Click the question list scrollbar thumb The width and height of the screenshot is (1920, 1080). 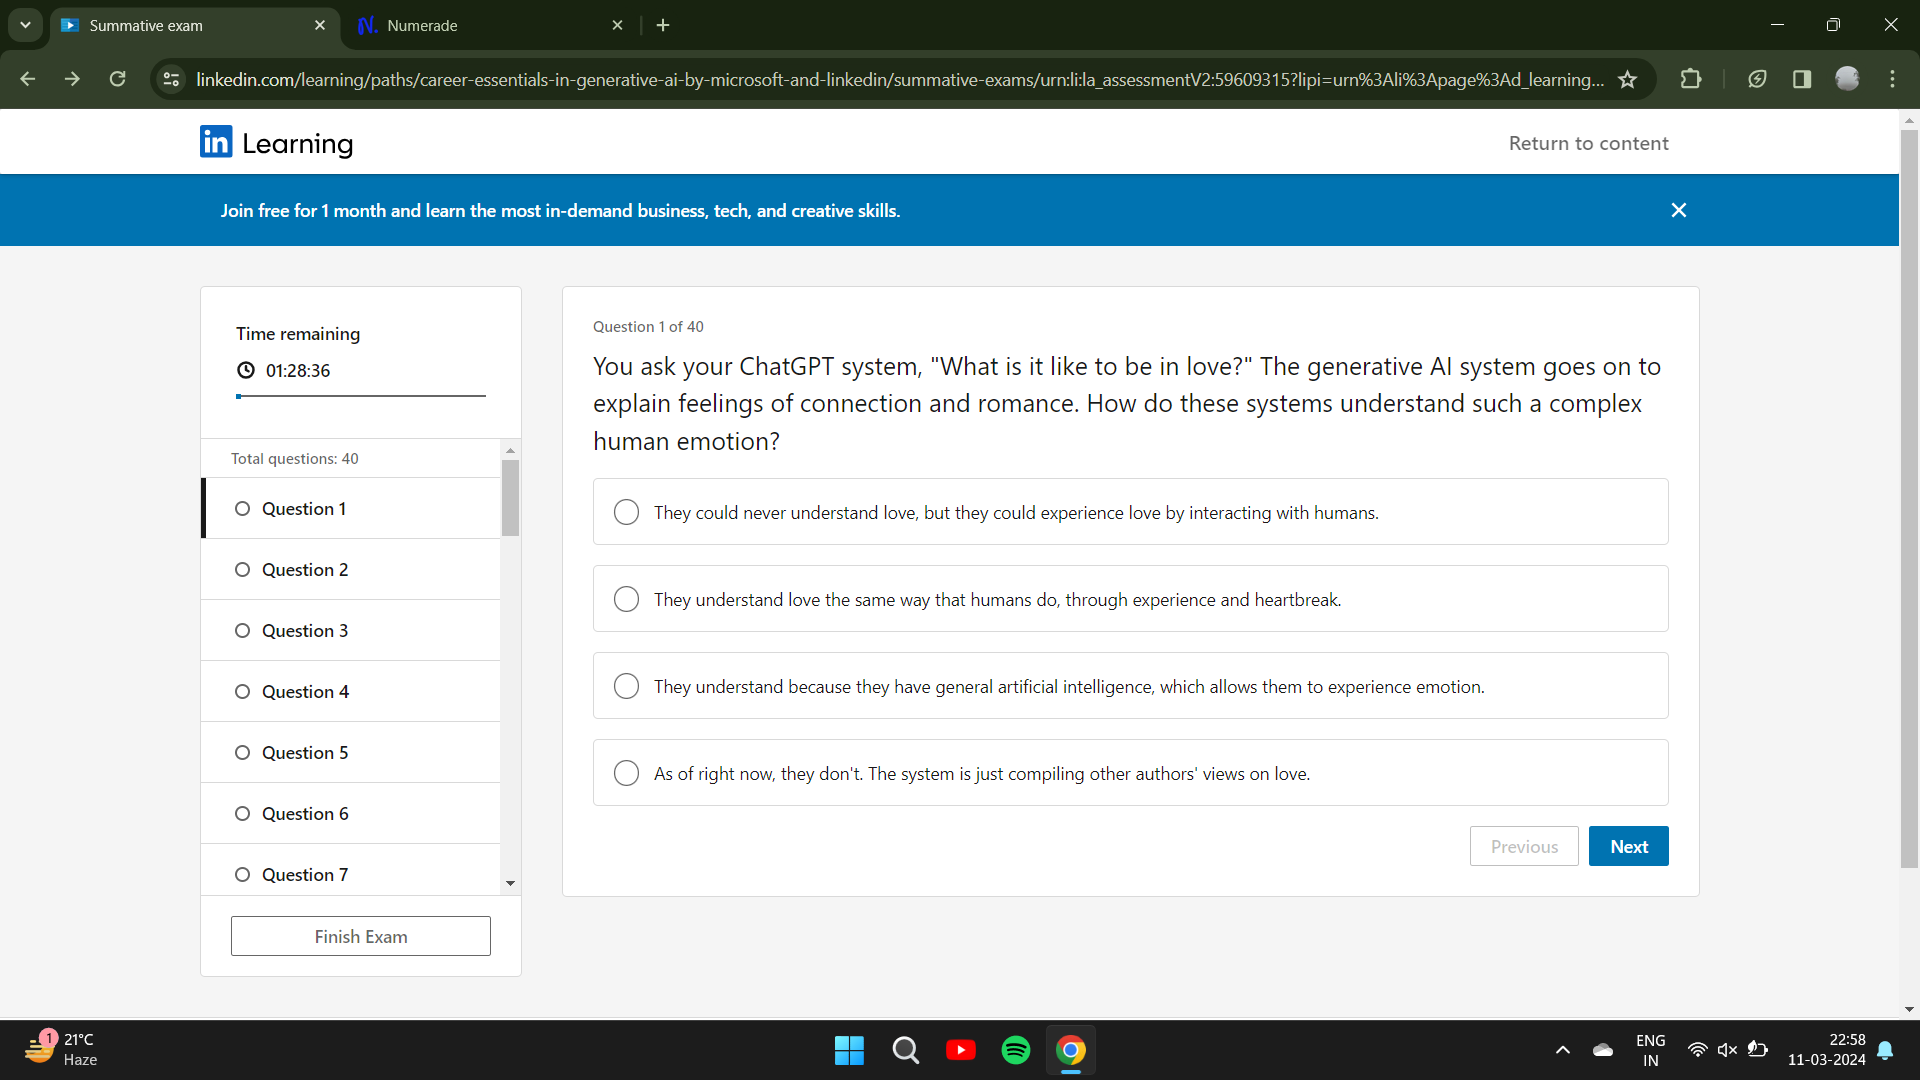pyautogui.click(x=510, y=498)
